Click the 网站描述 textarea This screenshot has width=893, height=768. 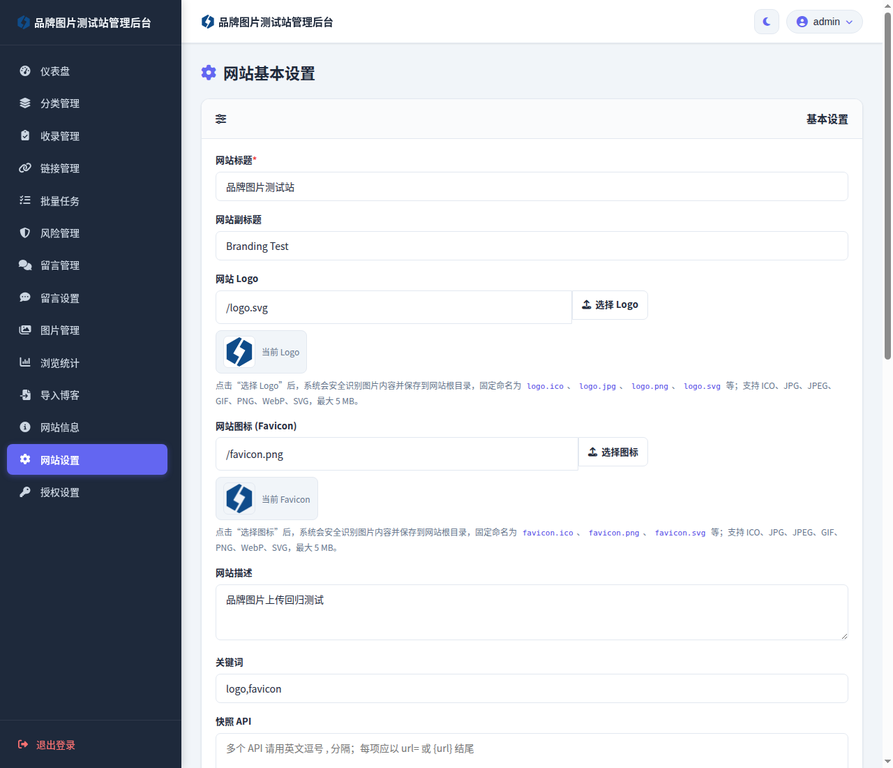[531, 612]
